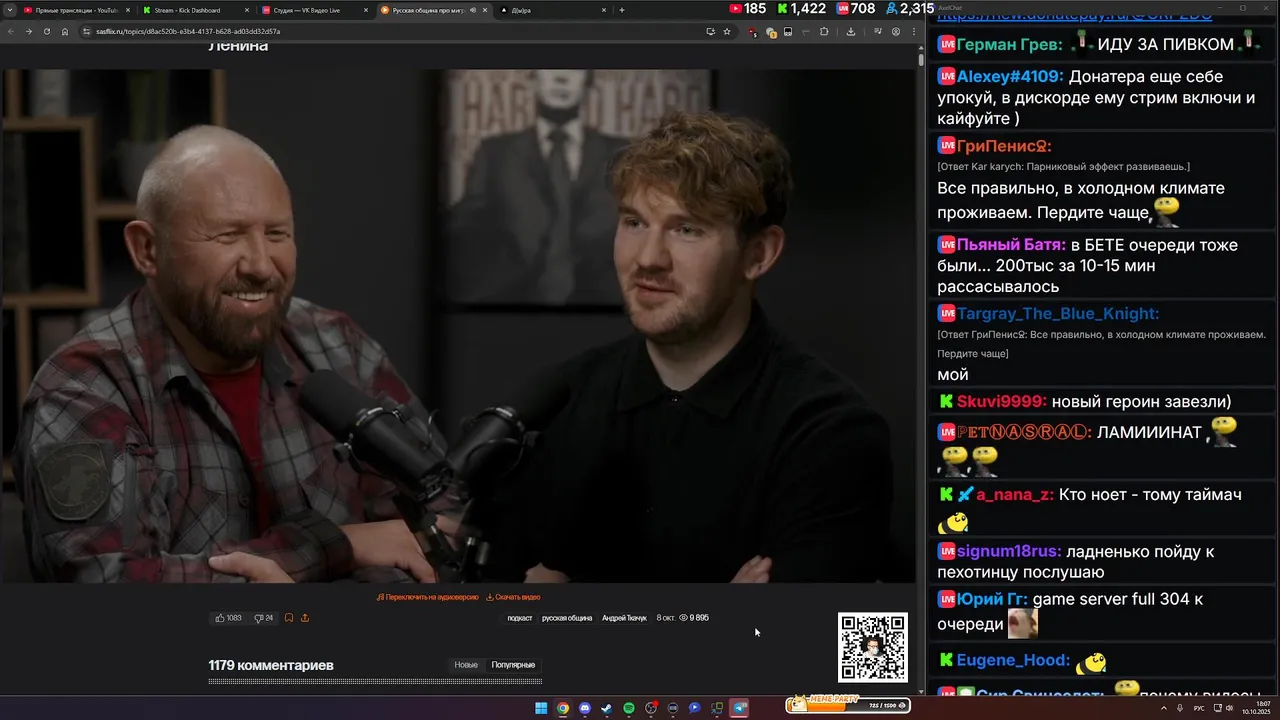Go forward in the browser
The width and height of the screenshot is (1280, 720).
point(28,31)
